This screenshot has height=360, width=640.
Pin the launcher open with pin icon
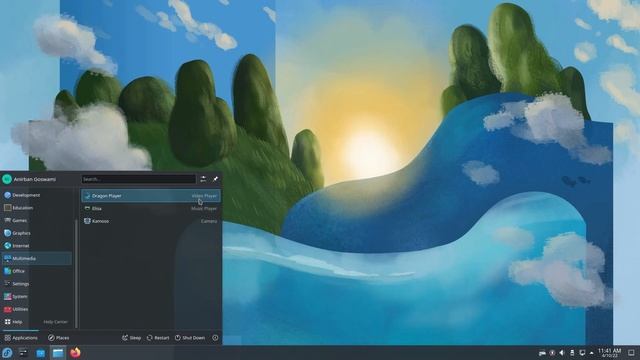pyautogui.click(x=215, y=179)
